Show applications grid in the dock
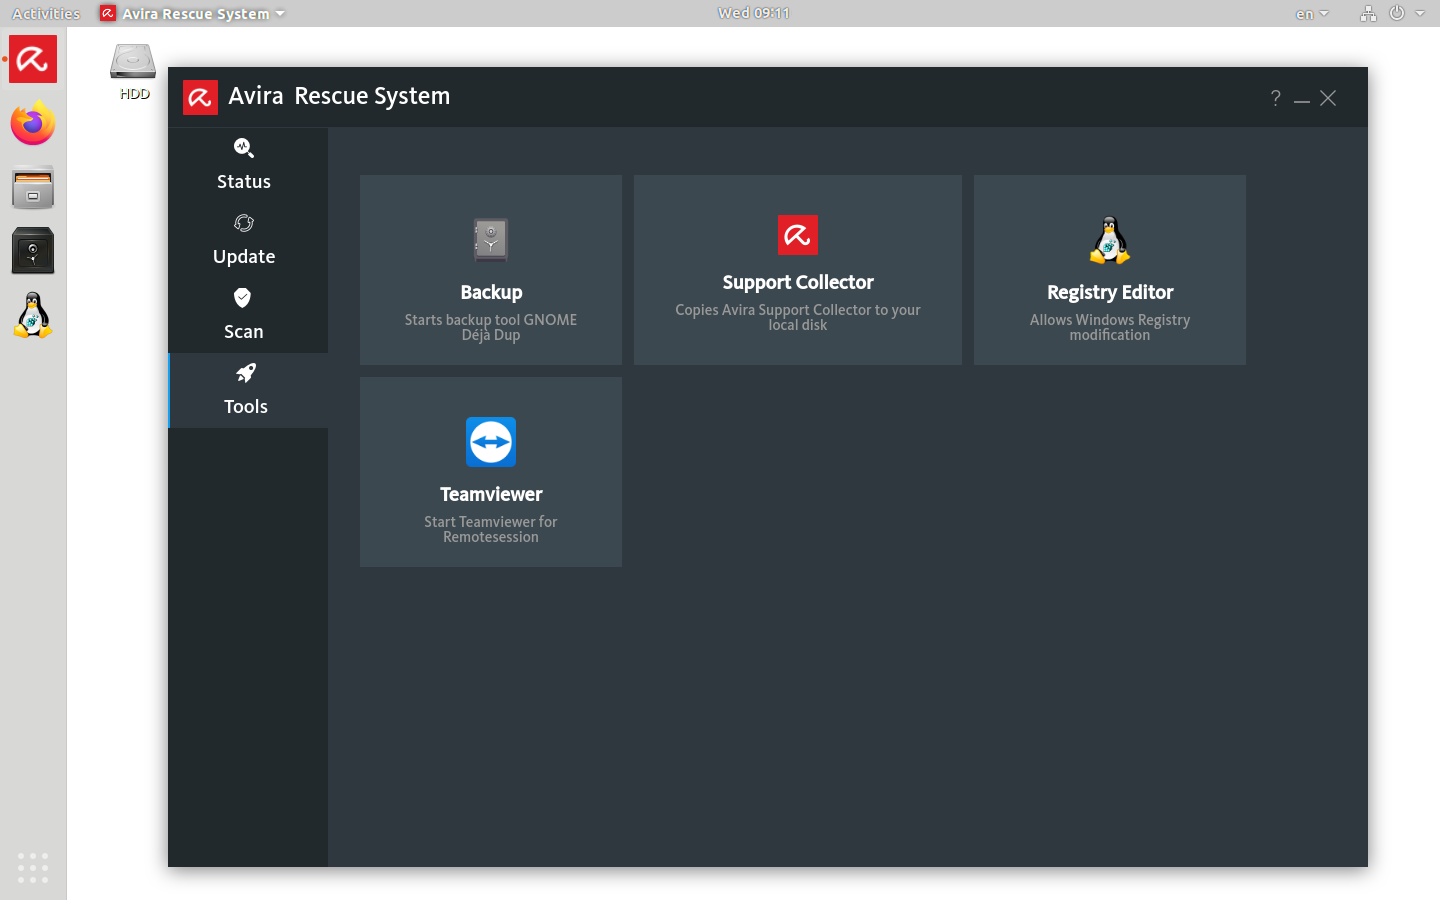The image size is (1440, 900). pos(33,867)
